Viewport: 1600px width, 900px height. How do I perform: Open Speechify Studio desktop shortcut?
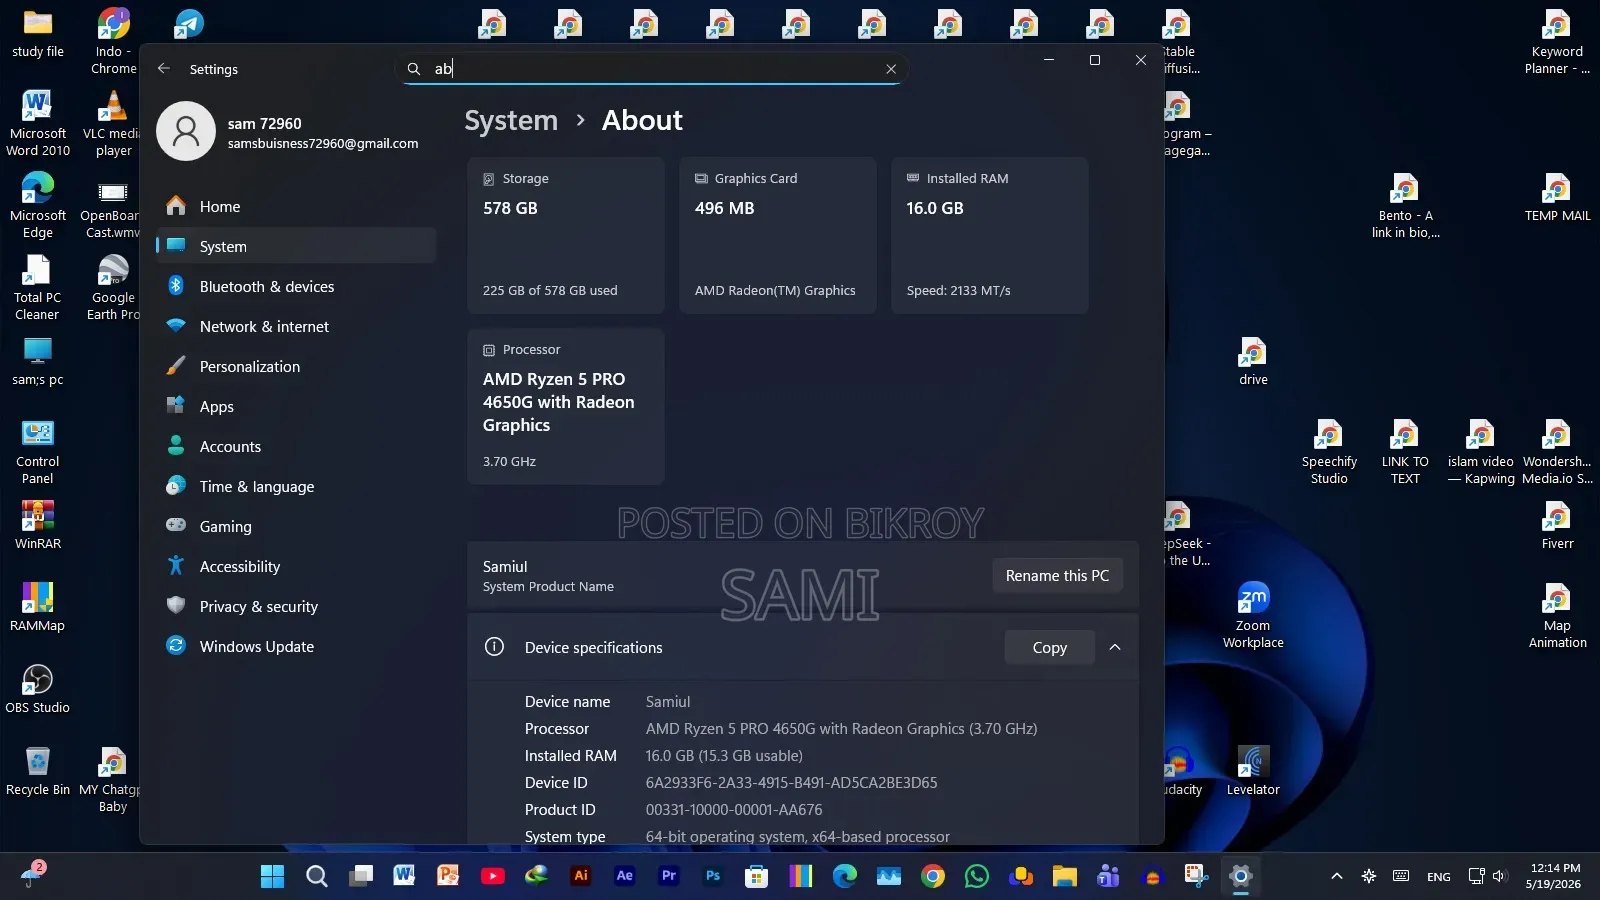pyautogui.click(x=1329, y=452)
